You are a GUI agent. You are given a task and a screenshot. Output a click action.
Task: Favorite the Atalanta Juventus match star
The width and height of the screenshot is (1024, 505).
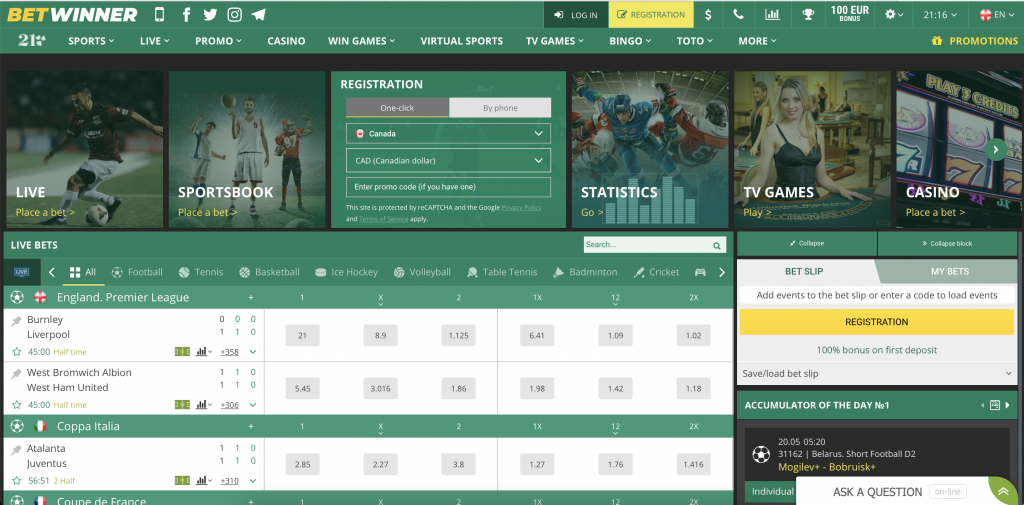click(x=17, y=480)
